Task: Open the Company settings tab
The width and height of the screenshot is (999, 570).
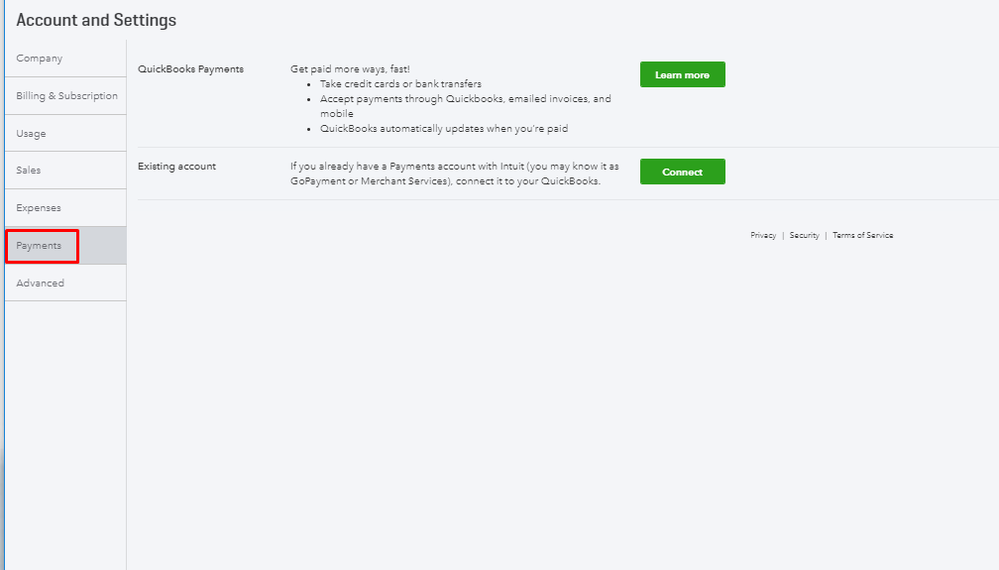Action: [x=39, y=59]
